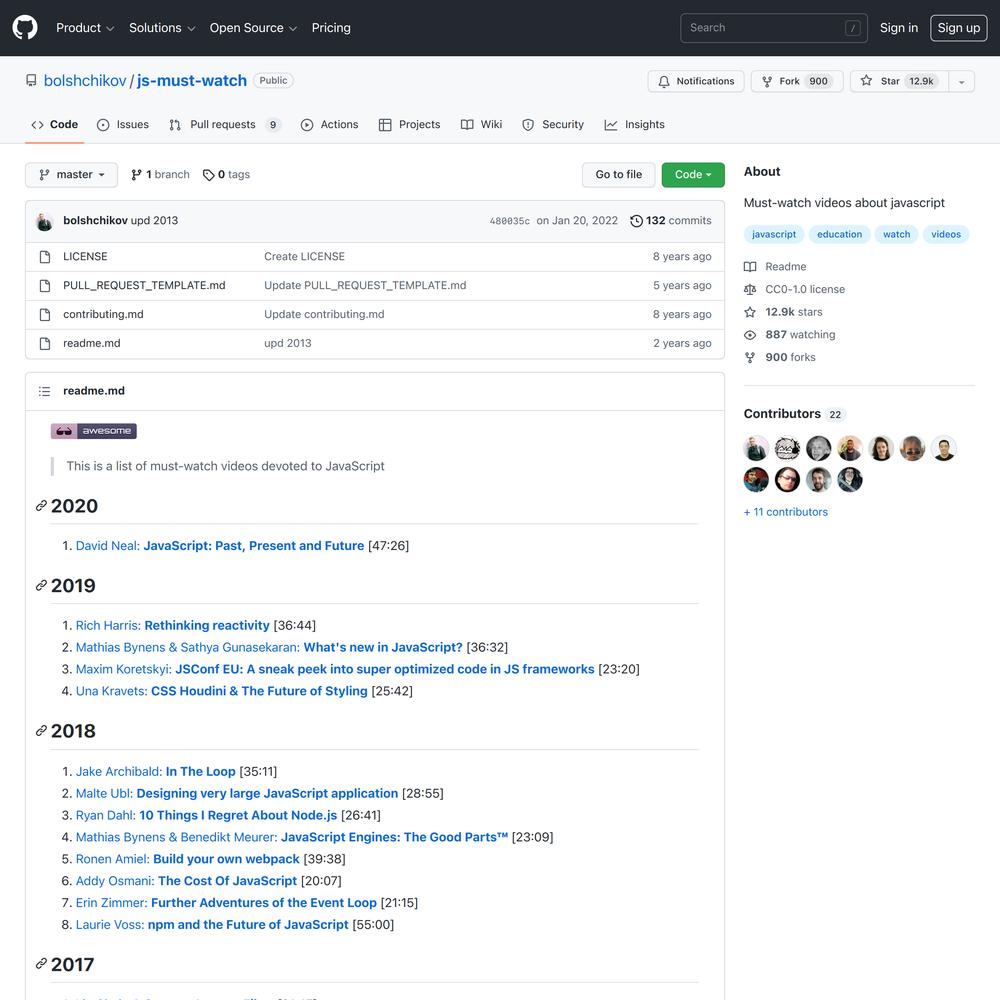Click the star icon in the Star button
Screen dimensions: 1000x1000
[x=866, y=81]
